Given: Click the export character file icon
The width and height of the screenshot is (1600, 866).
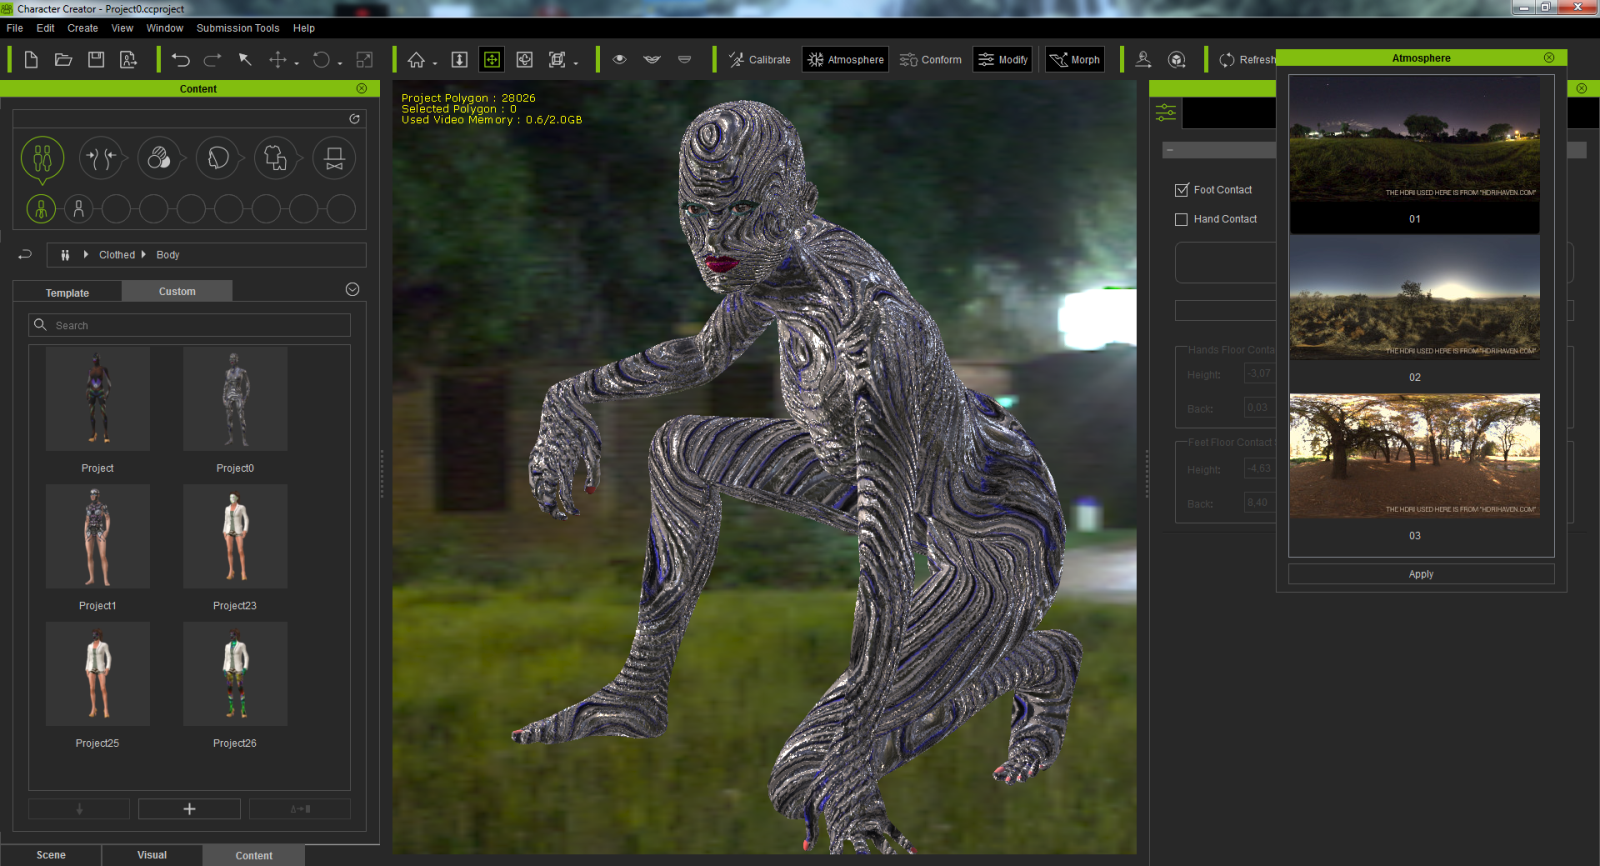Looking at the screenshot, I should (x=129, y=60).
